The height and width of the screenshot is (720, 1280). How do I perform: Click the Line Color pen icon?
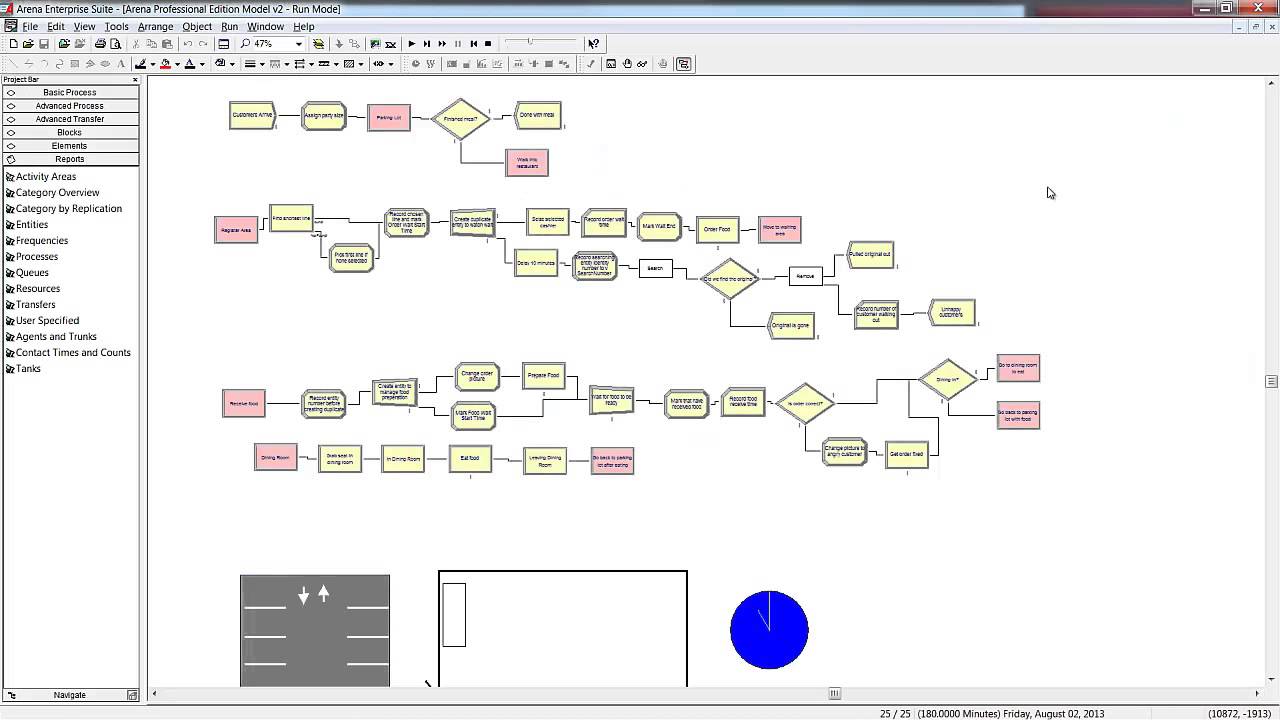click(141, 64)
